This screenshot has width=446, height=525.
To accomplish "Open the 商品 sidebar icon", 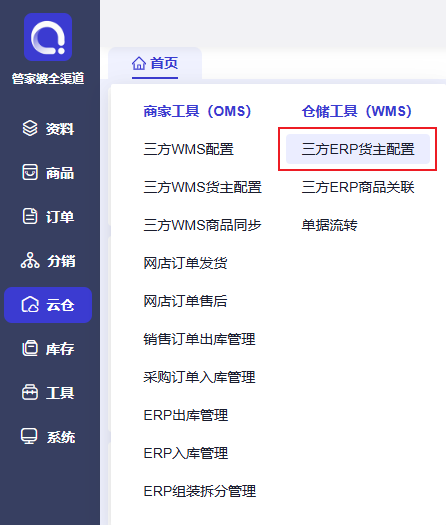I will click(30, 172).
